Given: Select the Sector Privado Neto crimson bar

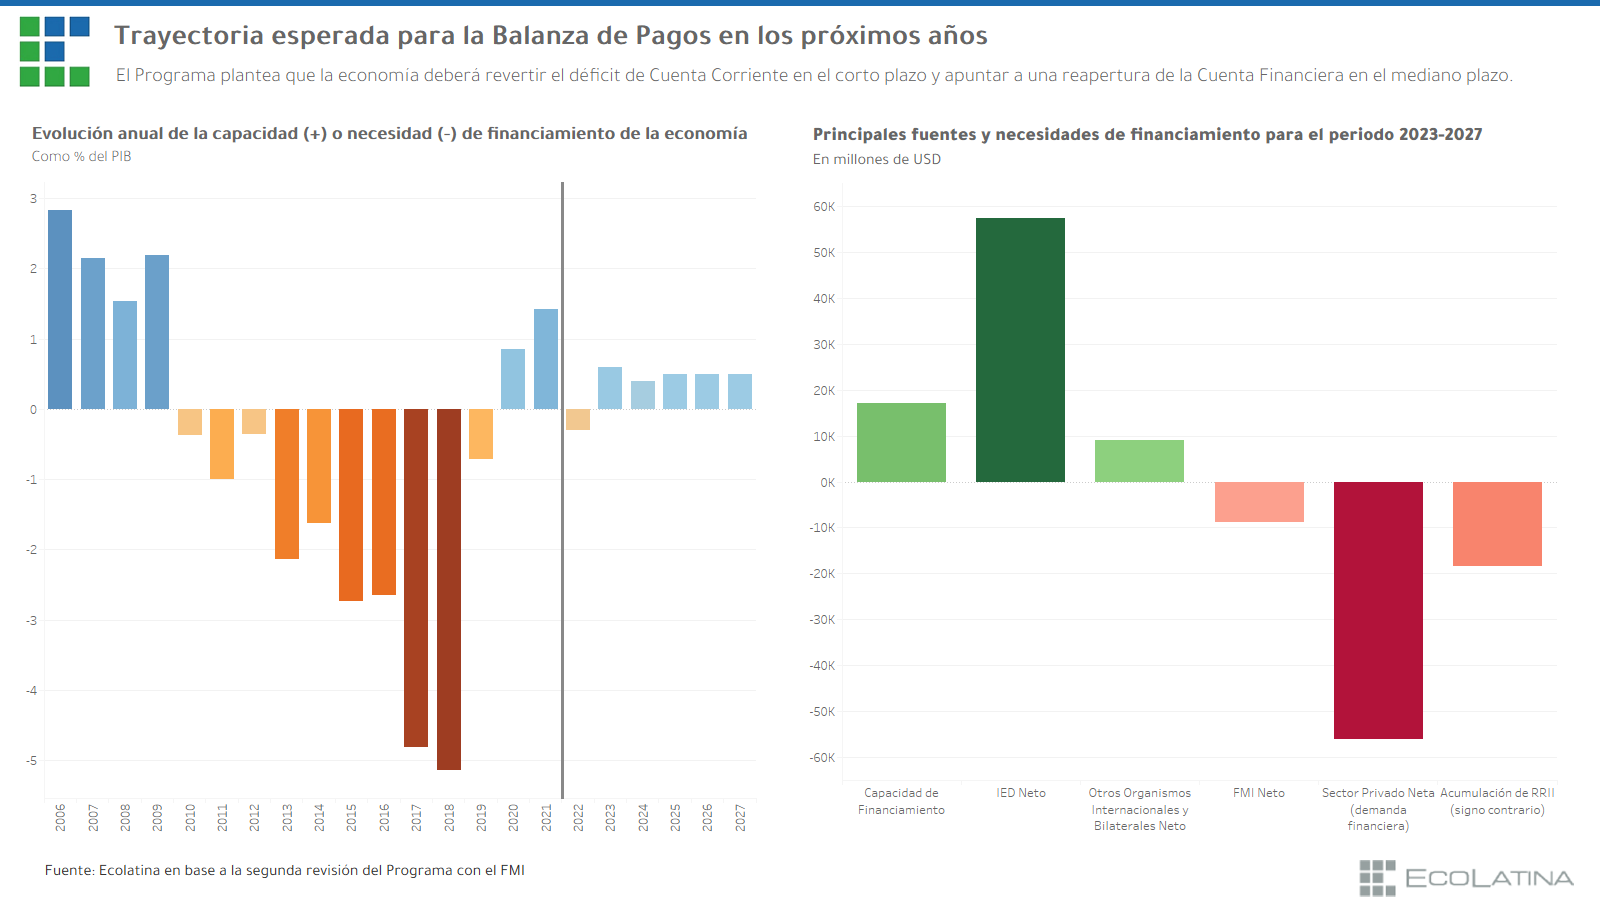Looking at the screenshot, I should click(x=1378, y=610).
